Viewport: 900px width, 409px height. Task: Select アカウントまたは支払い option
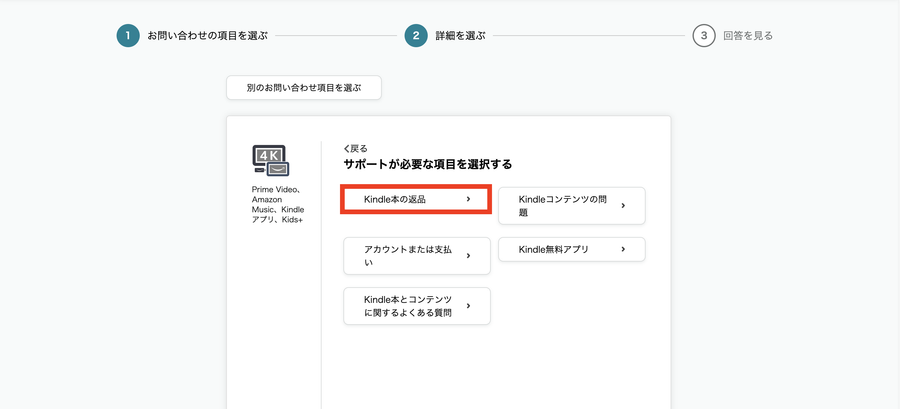pyautogui.click(x=417, y=256)
